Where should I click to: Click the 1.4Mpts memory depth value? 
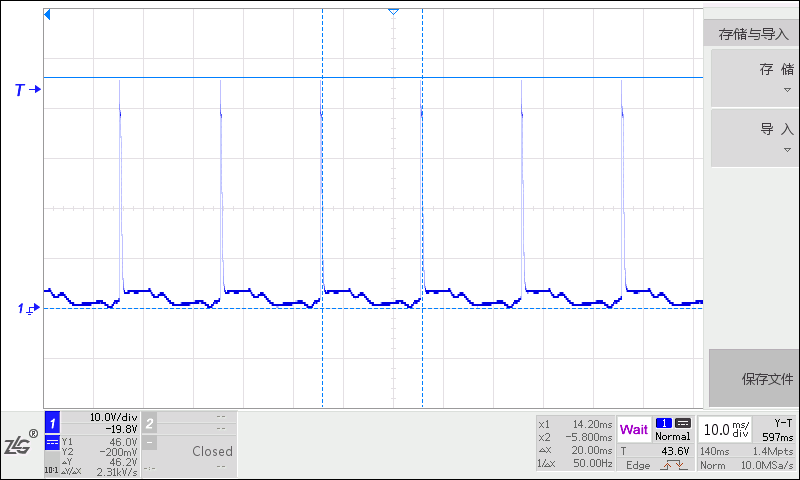[773, 451]
